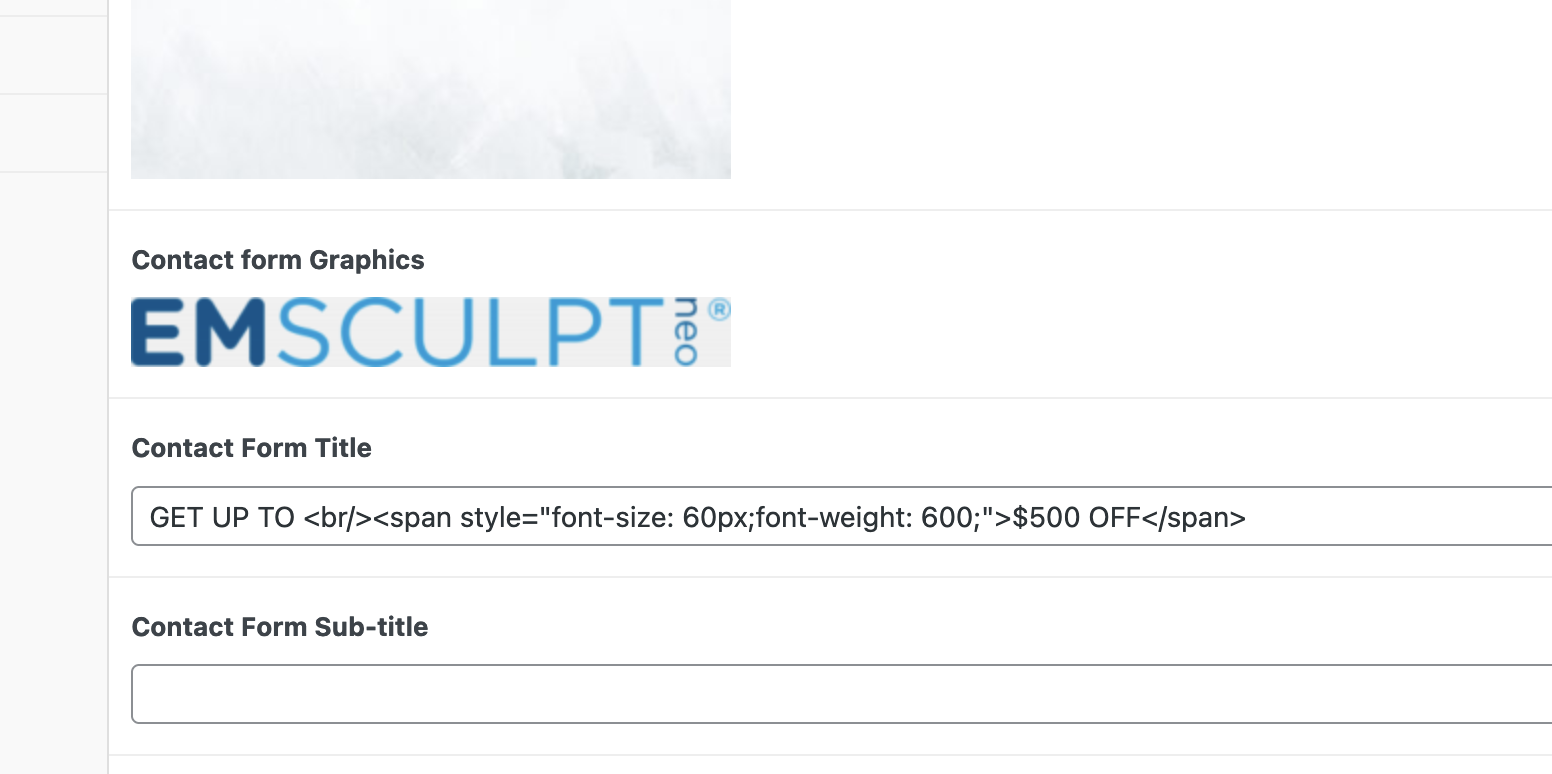Click the 'Contact form Graphics' label
Image resolution: width=1552 pixels, height=774 pixels.
278,260
